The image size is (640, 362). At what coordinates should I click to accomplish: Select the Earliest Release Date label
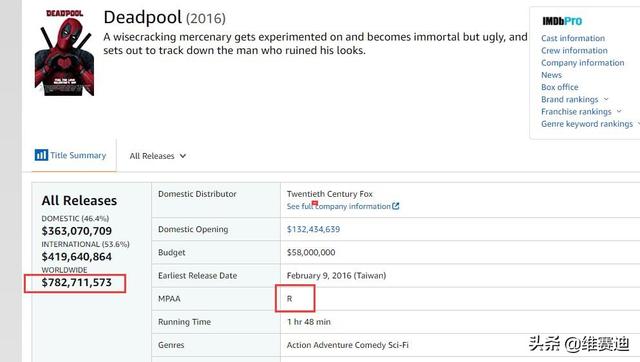(x=198, y=276)
